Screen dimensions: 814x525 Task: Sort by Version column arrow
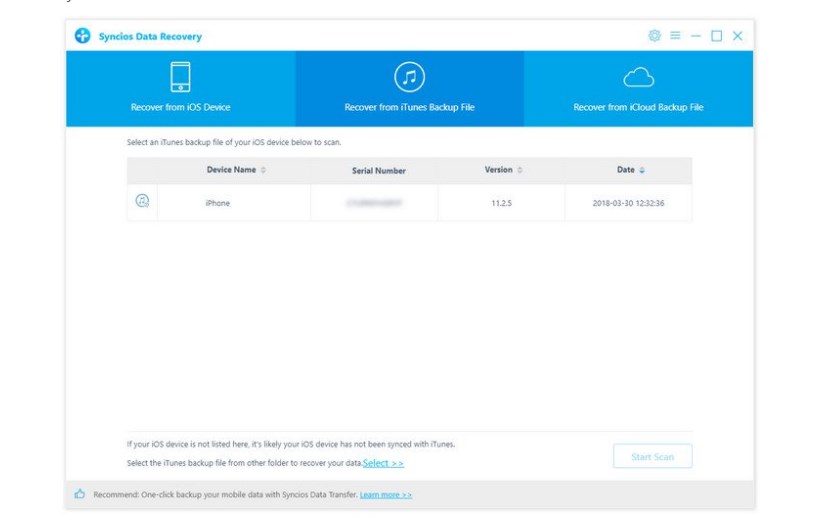(520, 170)
